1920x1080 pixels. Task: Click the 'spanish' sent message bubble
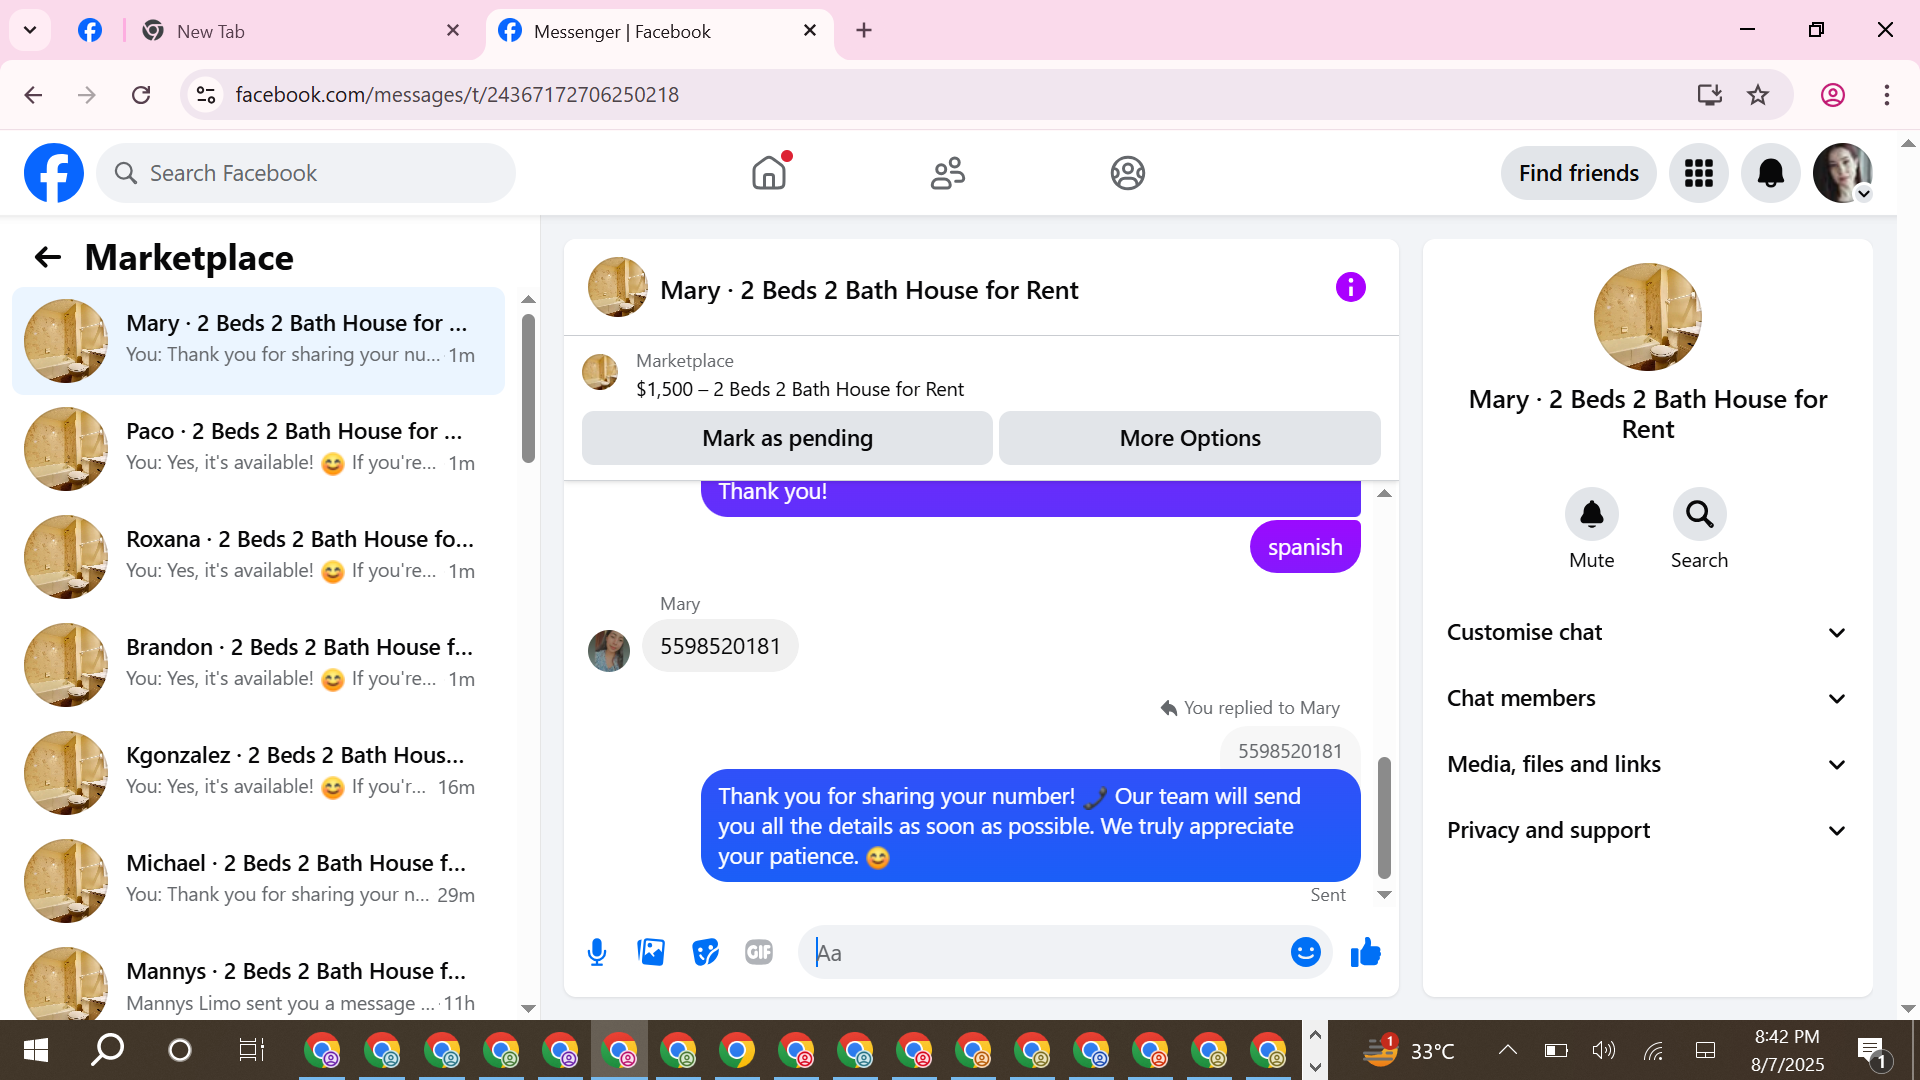coord(1305,547)
